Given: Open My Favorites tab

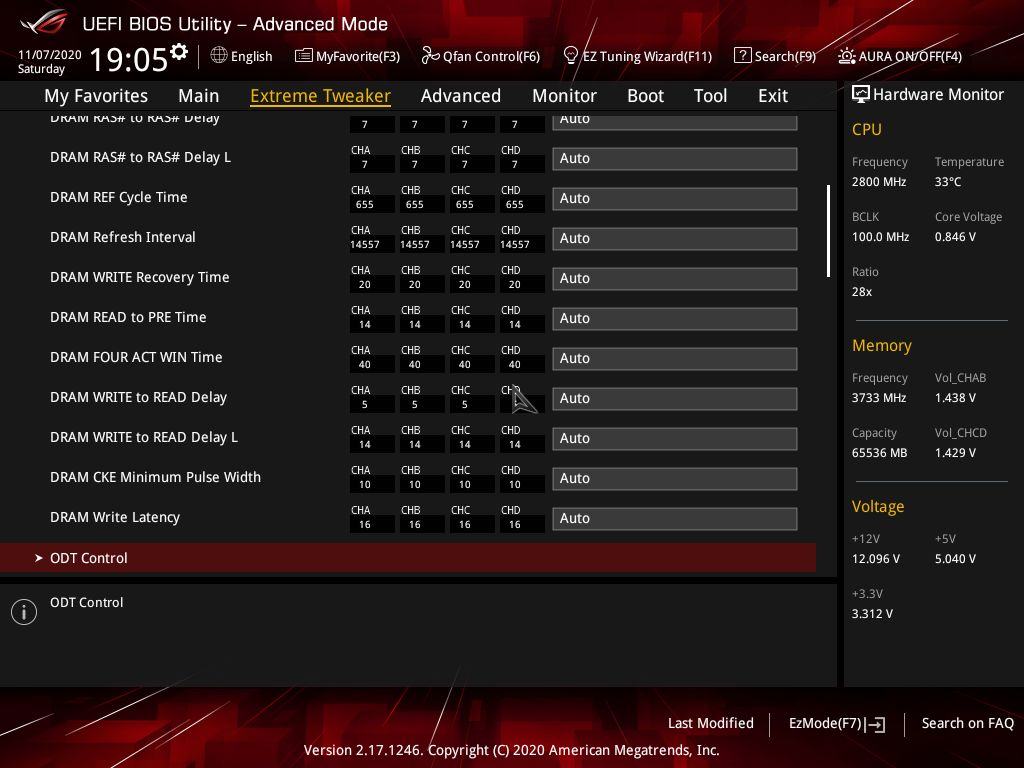Looking at the screenshot, I should pyautogui.click(x=96, y=96).
